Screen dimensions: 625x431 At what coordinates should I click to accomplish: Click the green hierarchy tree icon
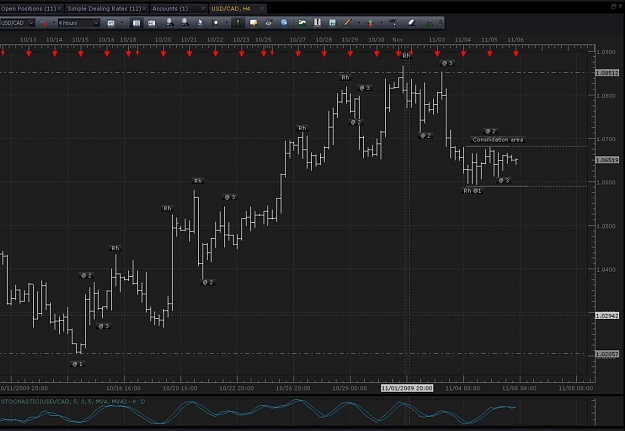(x=429, y=23)
